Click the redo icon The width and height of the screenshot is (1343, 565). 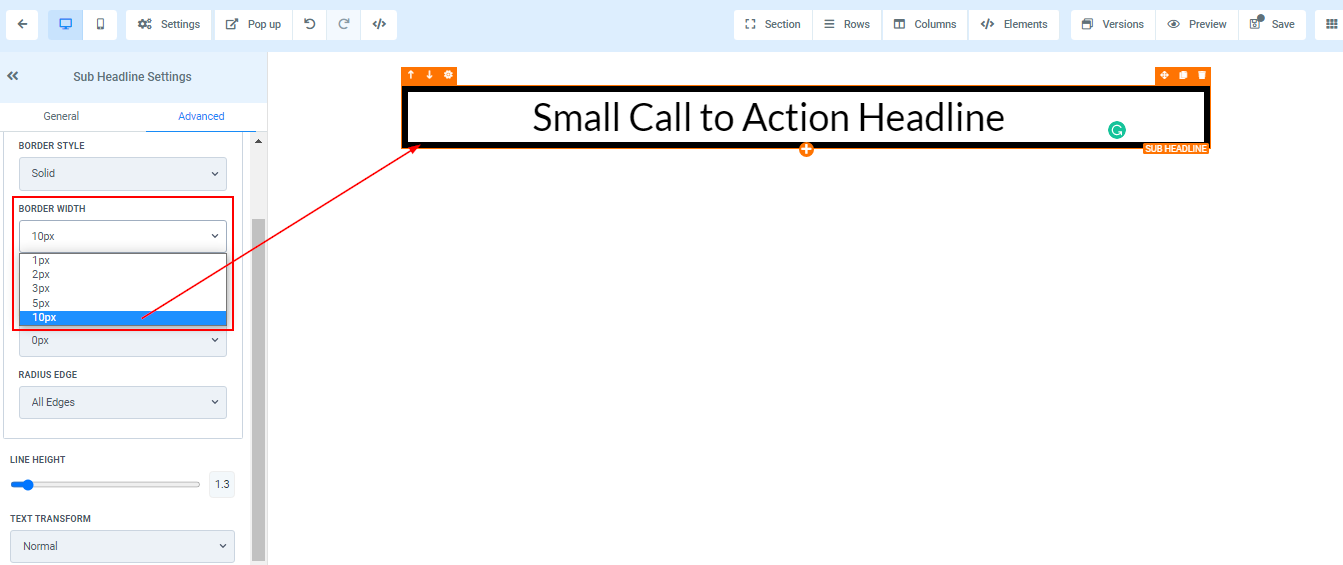click(344, 25)
